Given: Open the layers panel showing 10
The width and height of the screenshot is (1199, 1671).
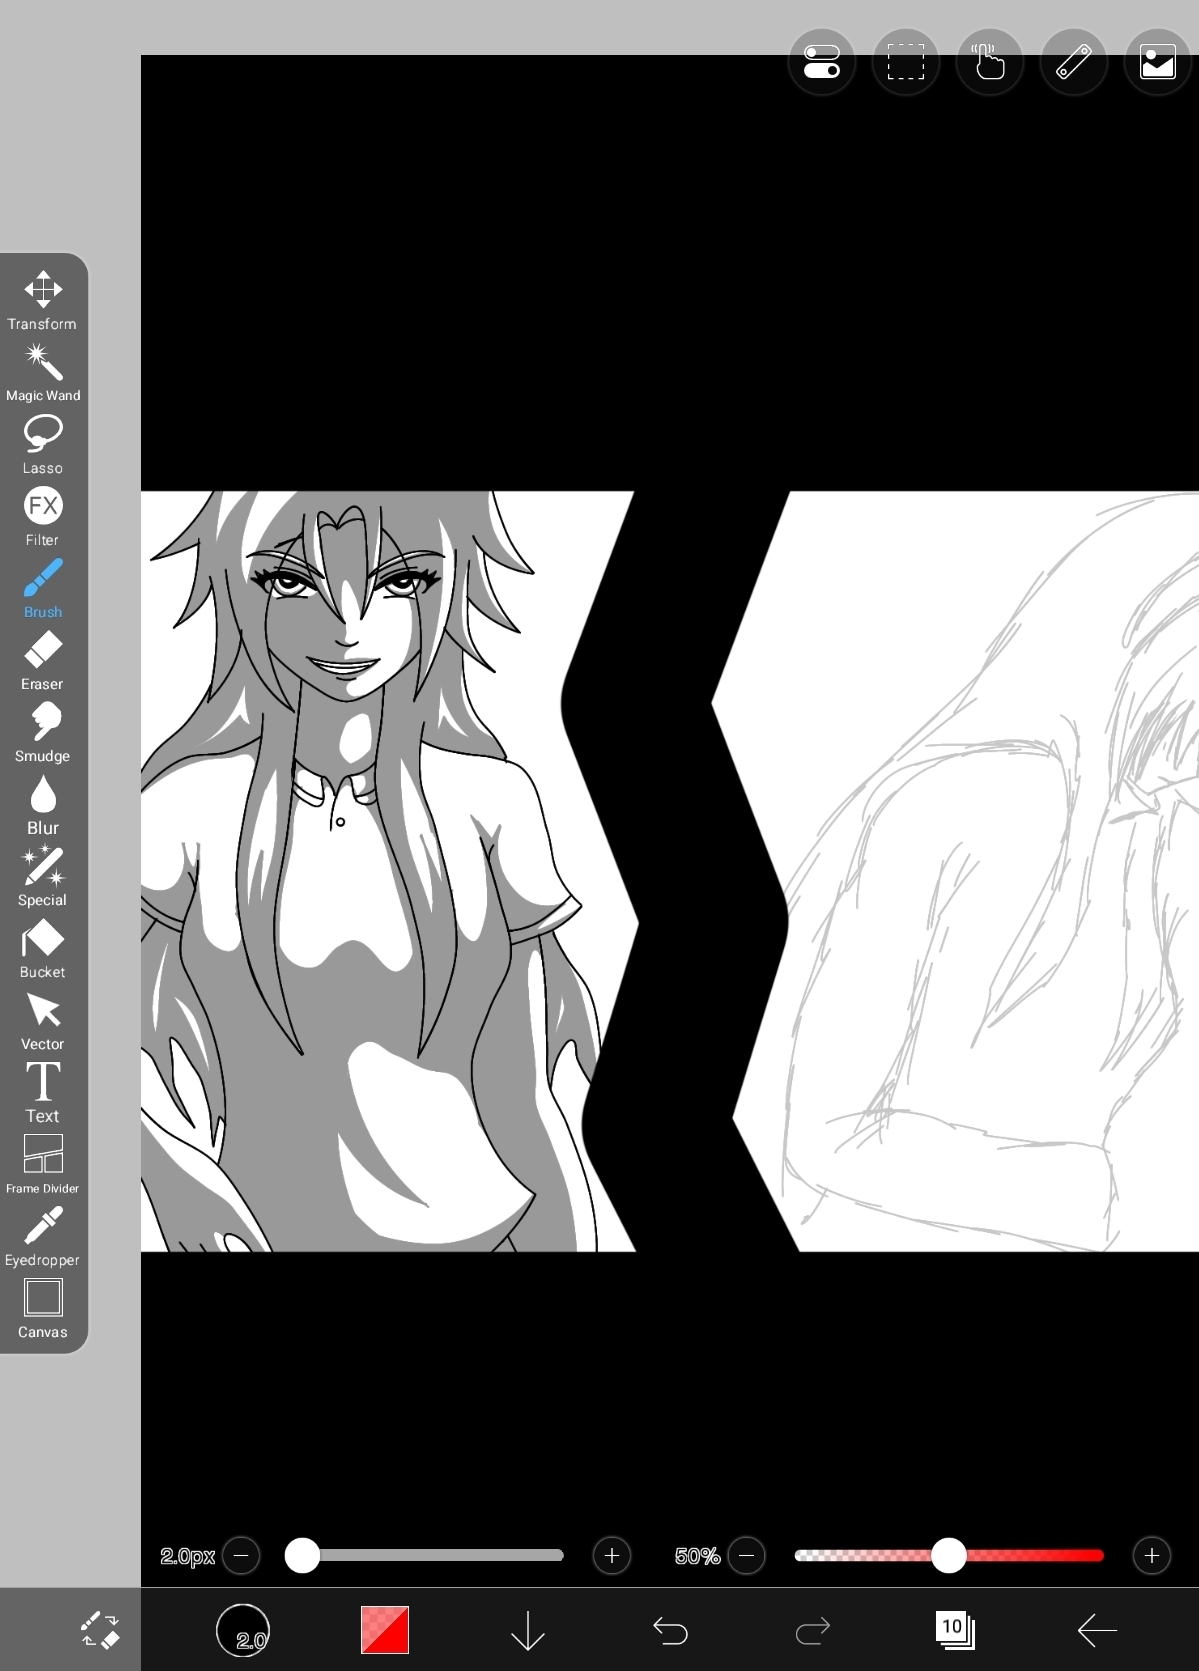Looking at the screenshot, I should 955,1630.
